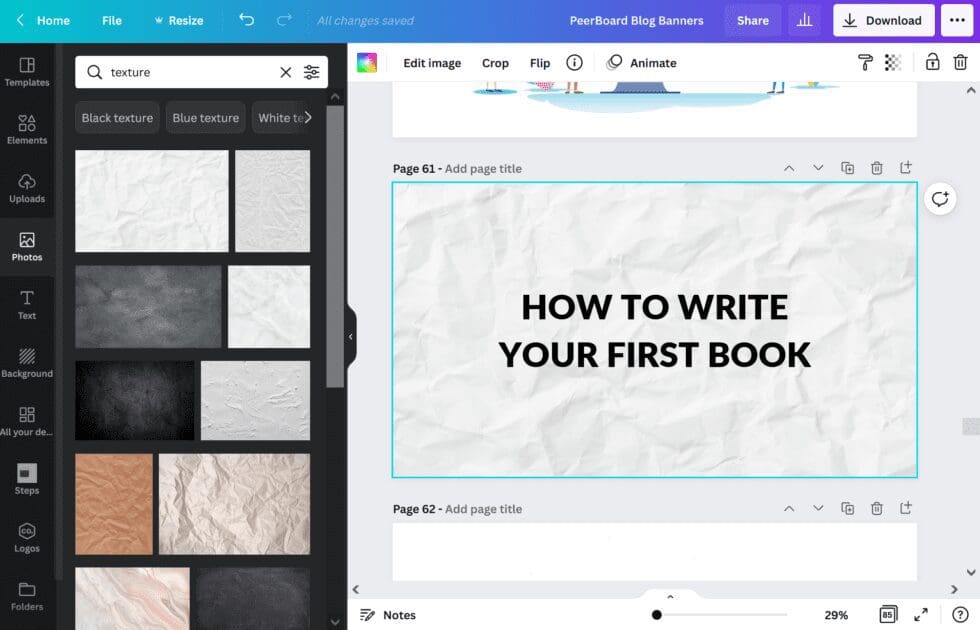This screenshot has height=630, width=980.
Task: Open search filter options
Action: click(311, 72)
